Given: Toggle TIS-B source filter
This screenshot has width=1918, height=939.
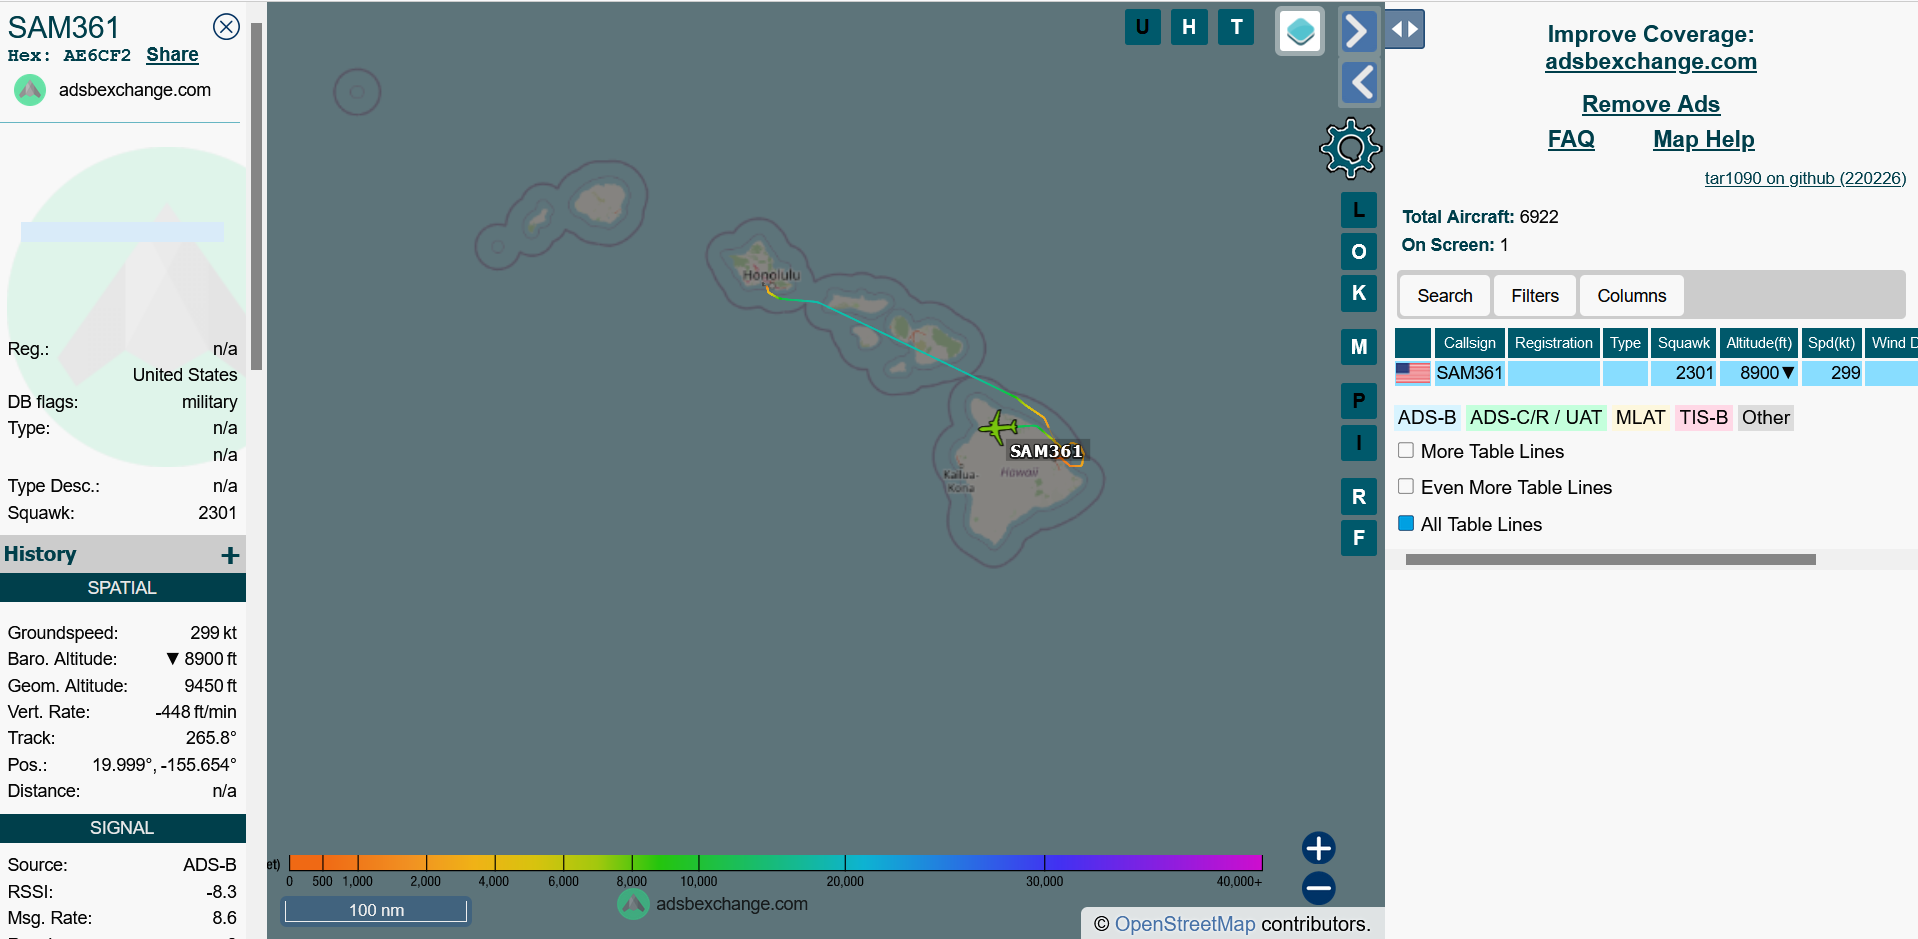Looking at the screenshot, I should coord(1703,418).
